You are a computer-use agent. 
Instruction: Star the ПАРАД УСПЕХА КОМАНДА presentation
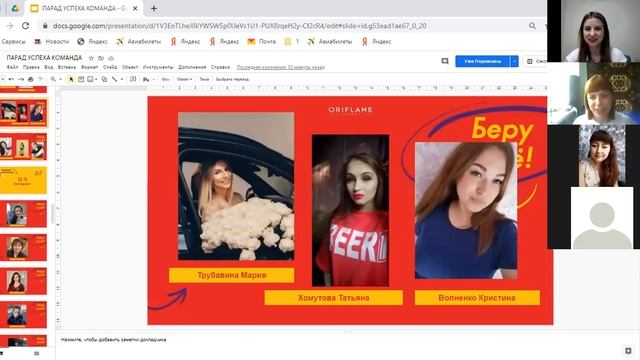pyautogui.click(x=91, y=58)
